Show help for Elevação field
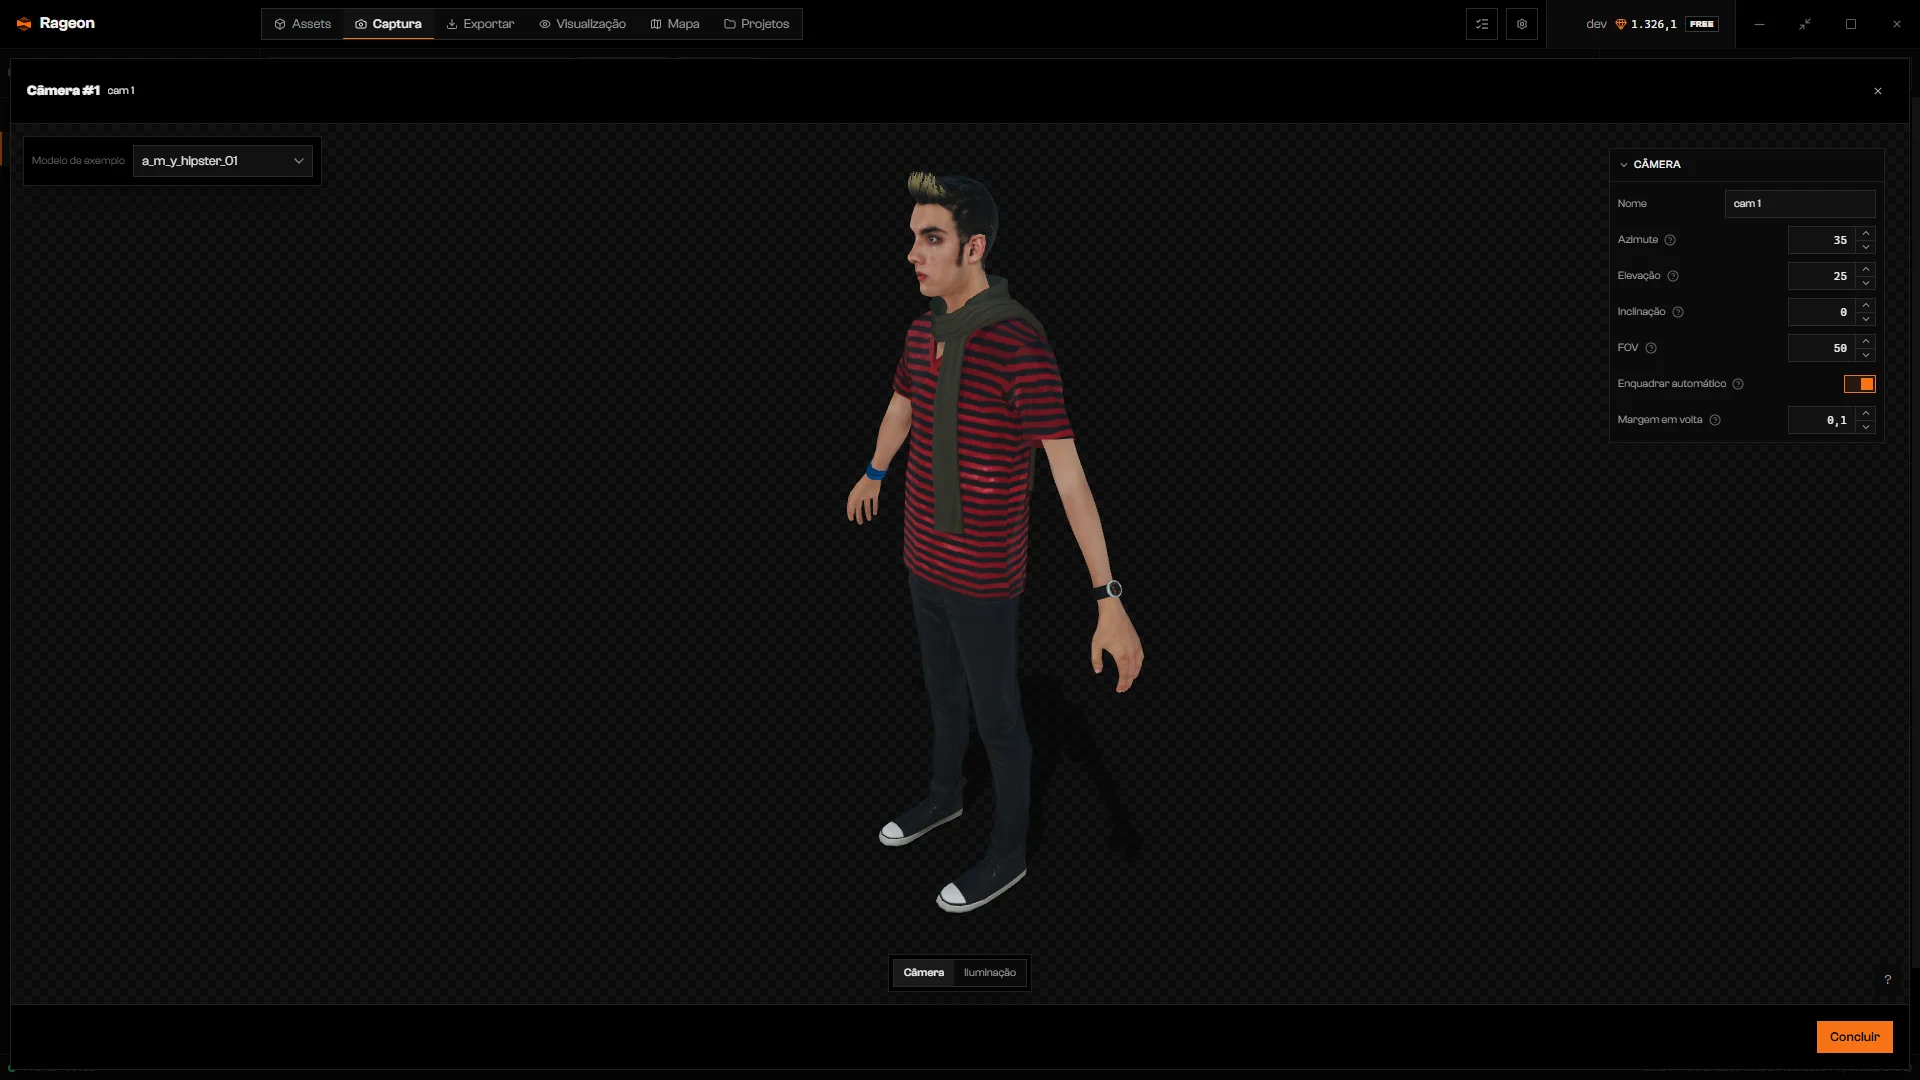 pos(1673,276)
